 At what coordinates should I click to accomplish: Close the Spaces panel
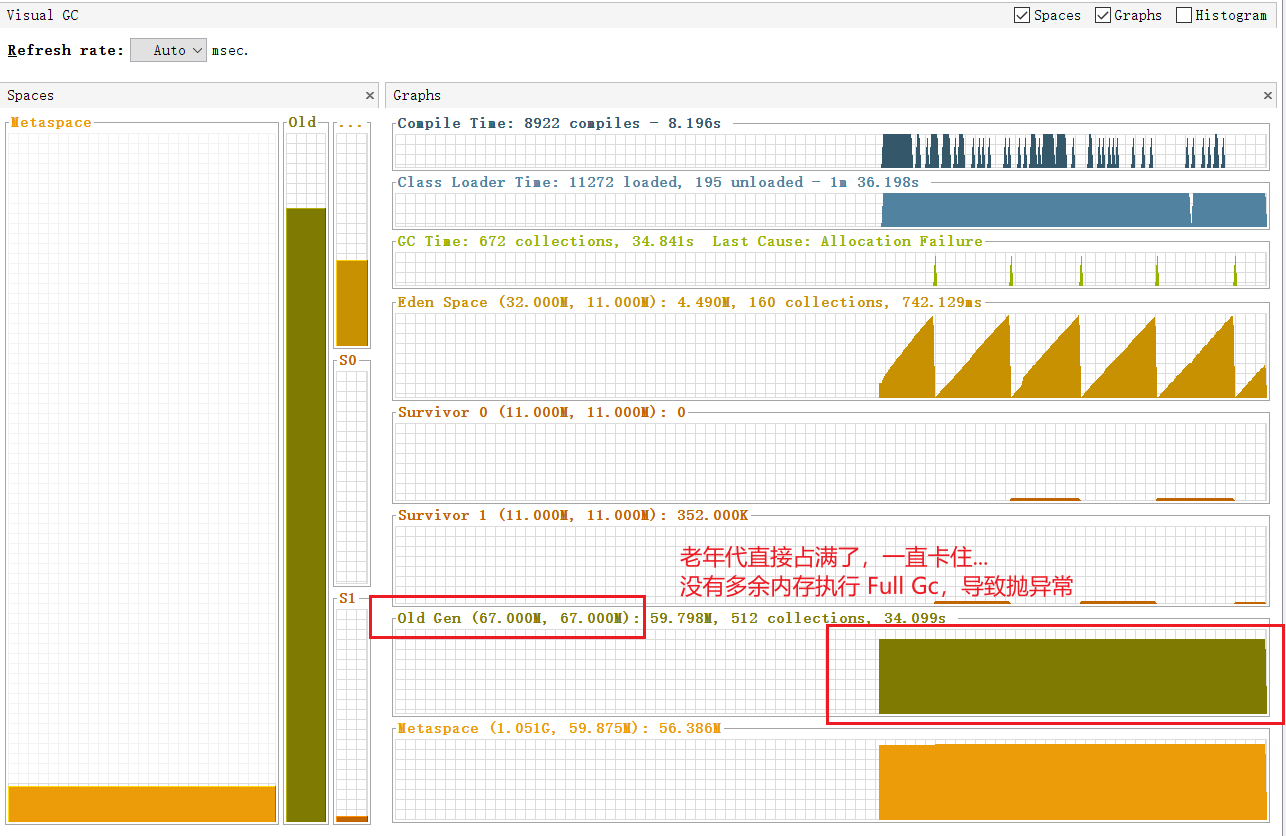pos(370,95)
